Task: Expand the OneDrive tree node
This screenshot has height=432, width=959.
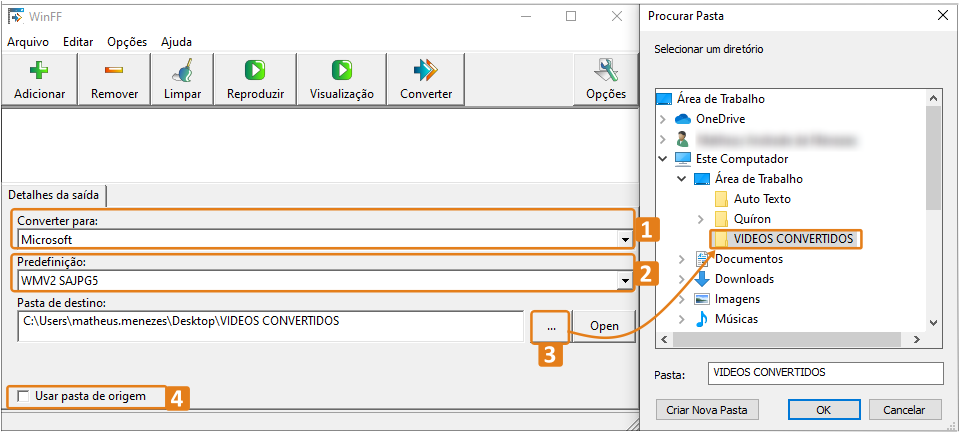Action: click(662, 119)
